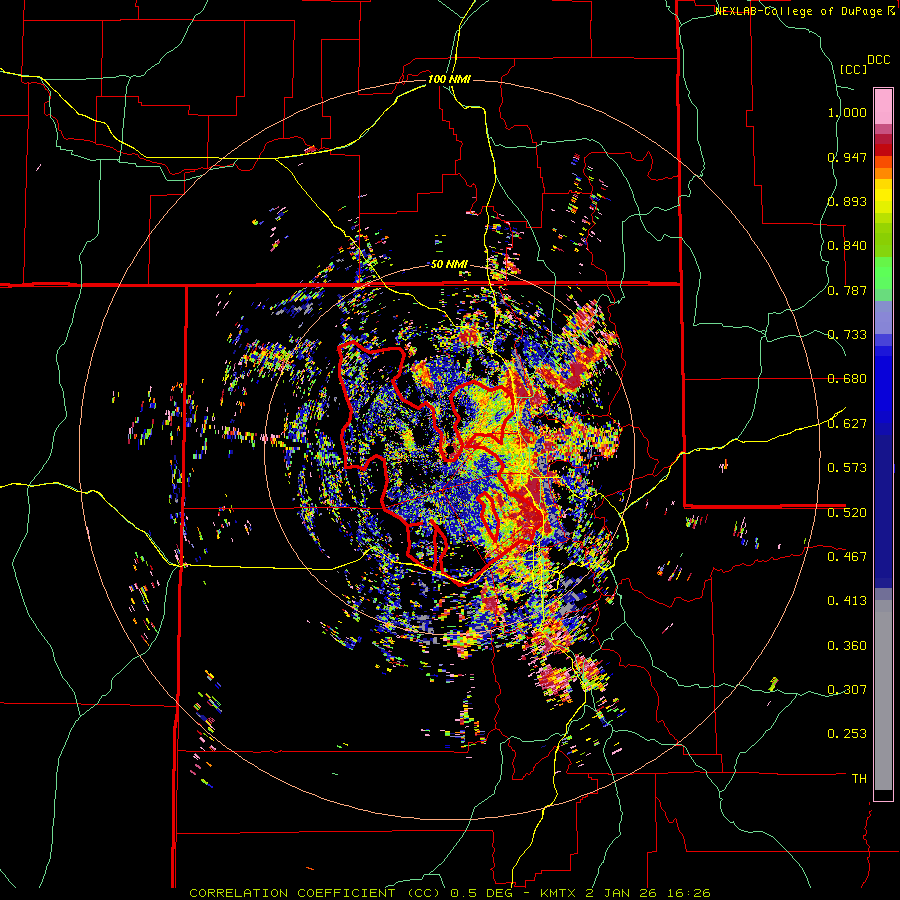
Task: Click the 100 NMI range ring label
Action: pyautogui.click(x=449, y=79)
